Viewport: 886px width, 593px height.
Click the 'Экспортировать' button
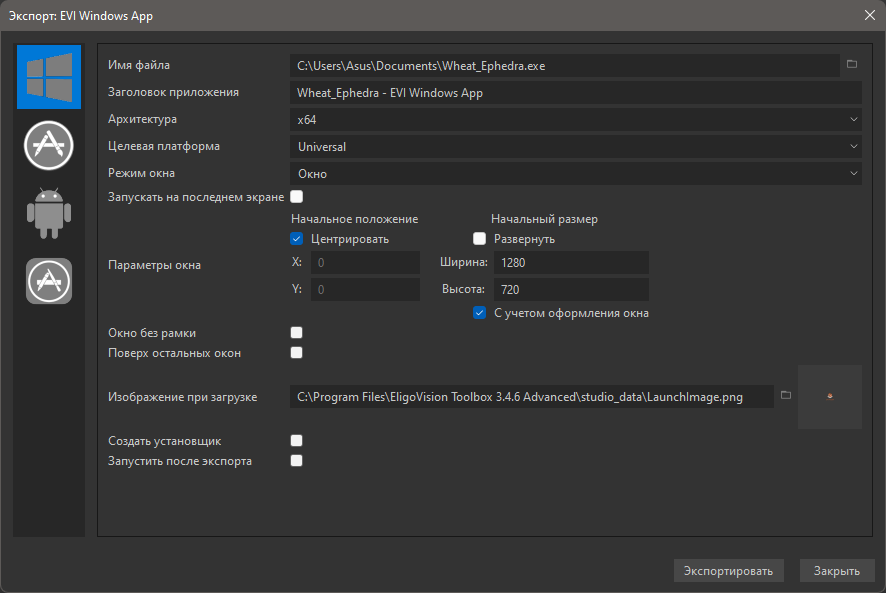pos(728,571)
